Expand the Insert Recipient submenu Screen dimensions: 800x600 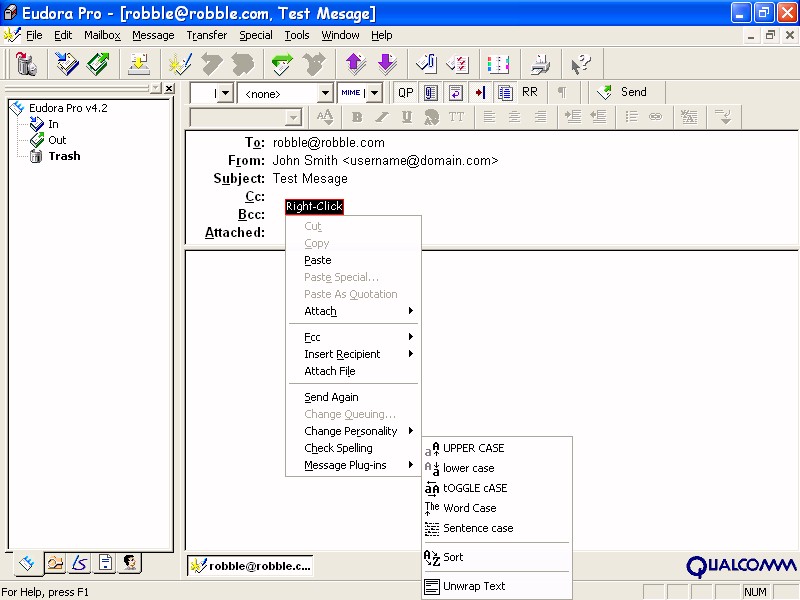click(354, 354)
